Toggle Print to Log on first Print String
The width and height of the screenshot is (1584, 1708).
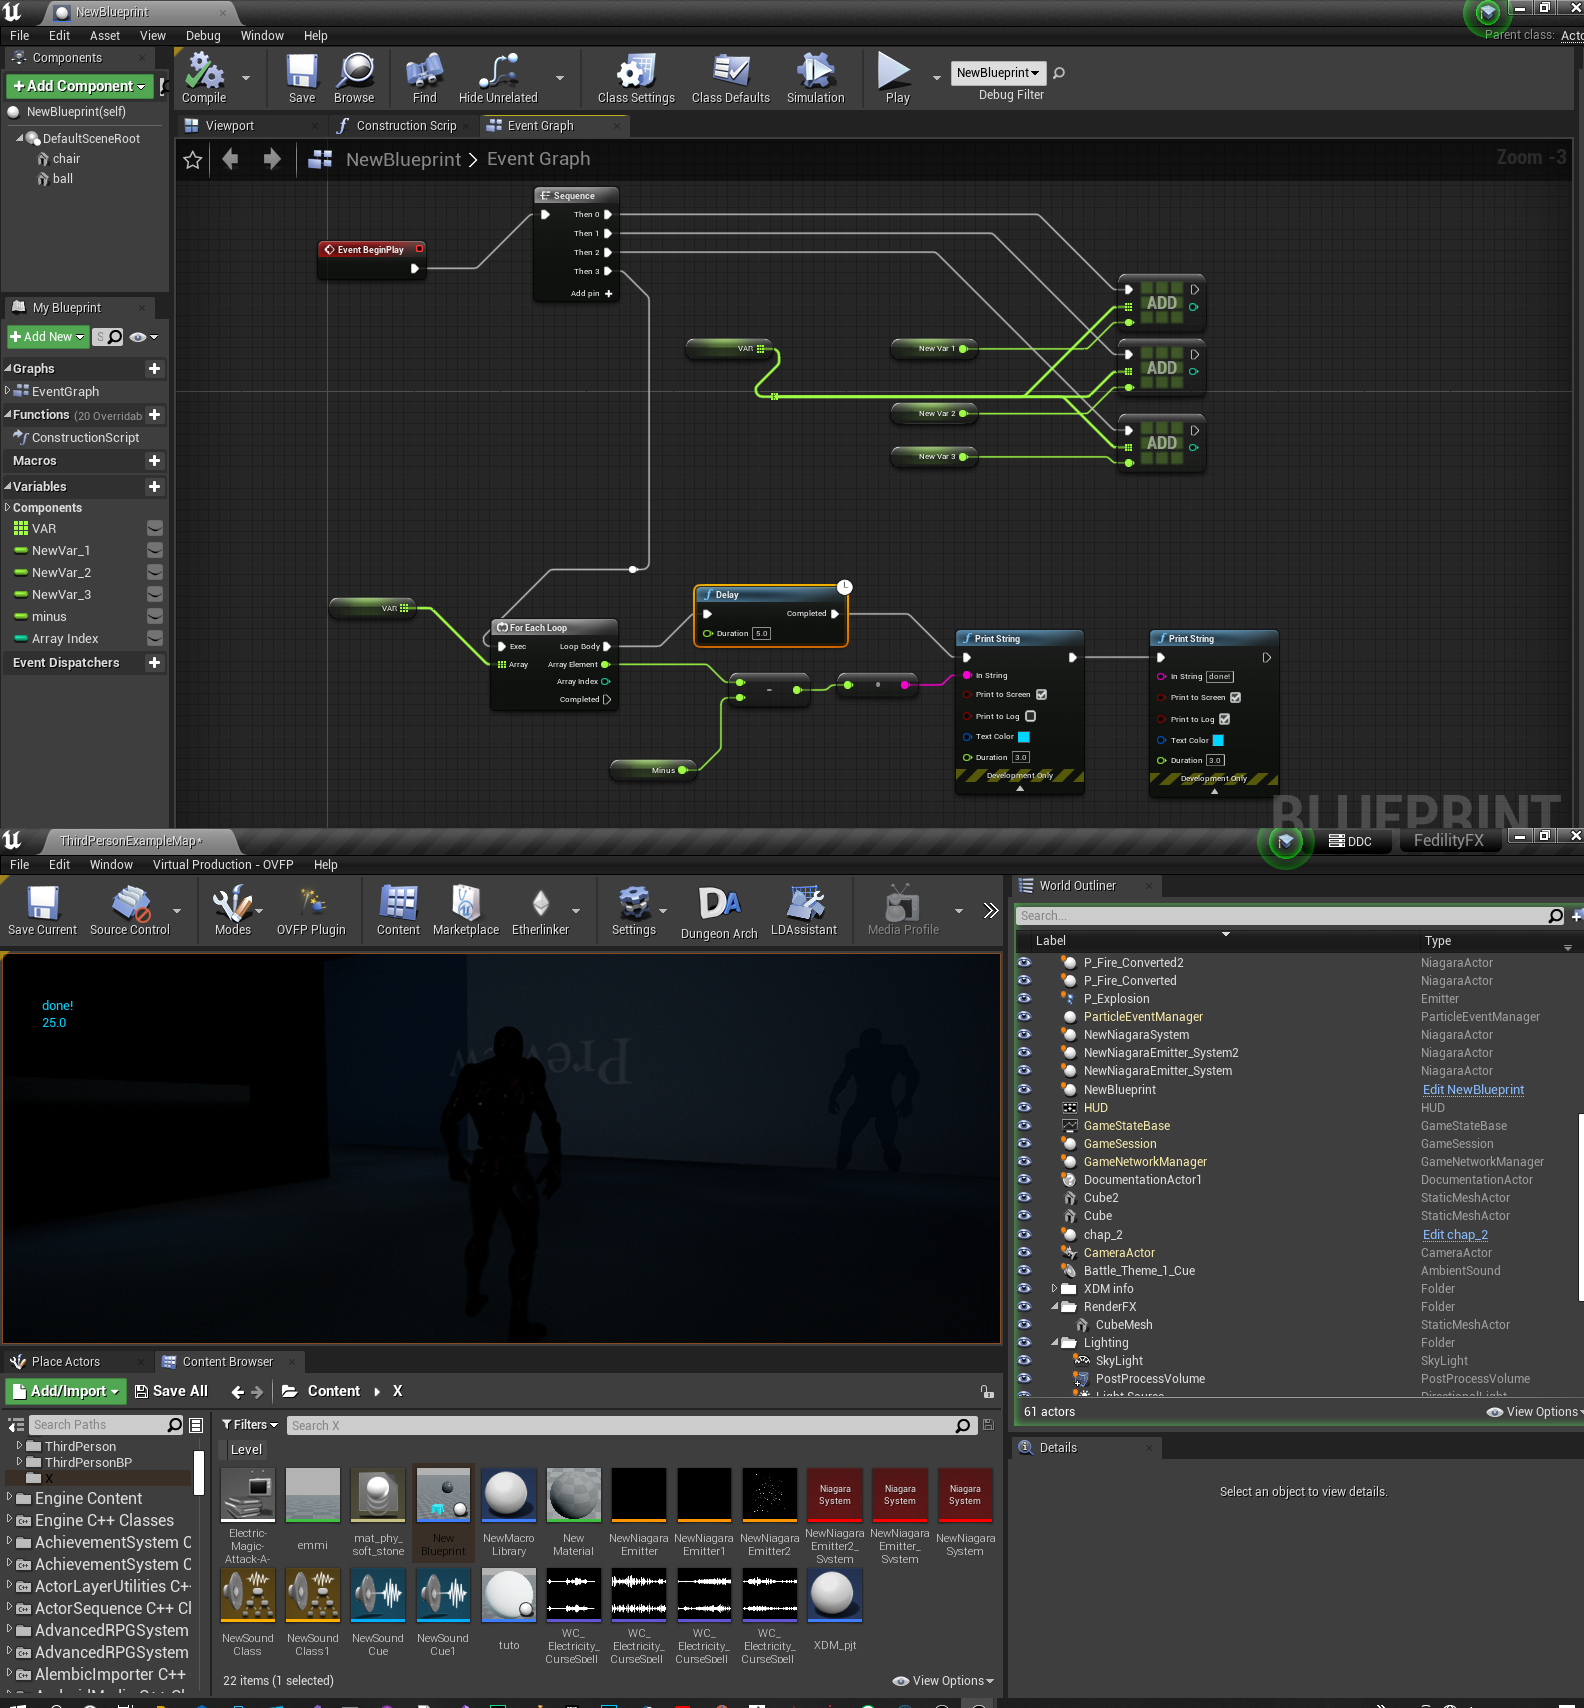pyautogui.click(x=1030, y=716)
